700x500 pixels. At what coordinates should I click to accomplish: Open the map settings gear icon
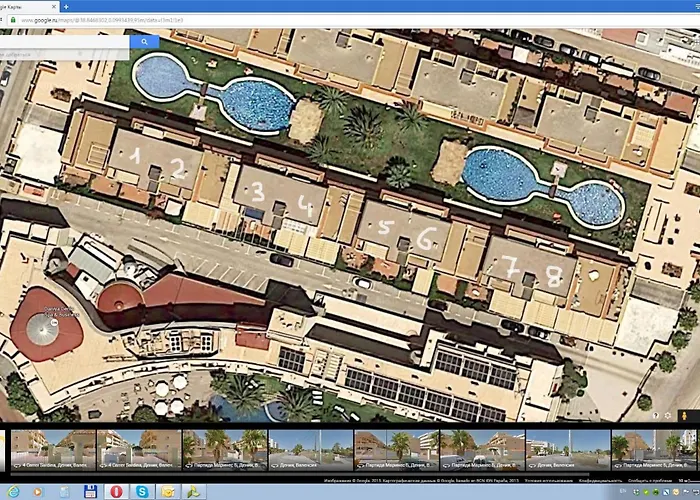667,415
